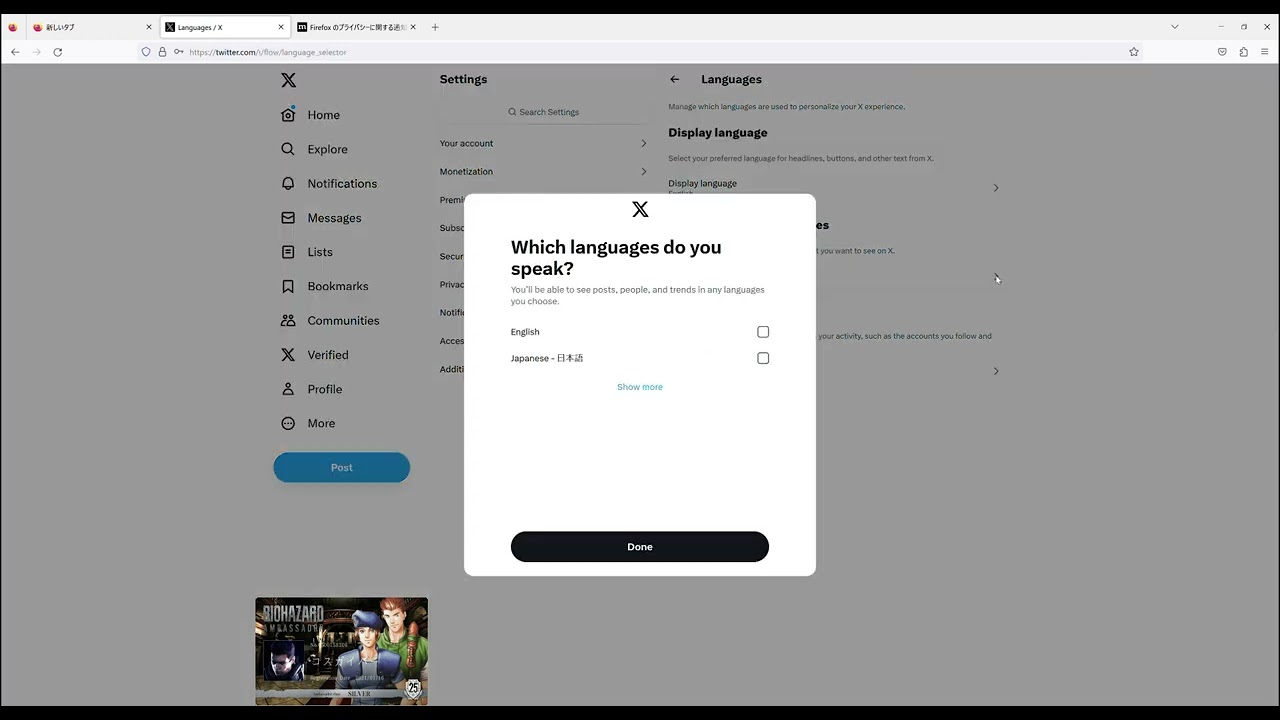Open Notifications bell in sidebar

(288, 184)
